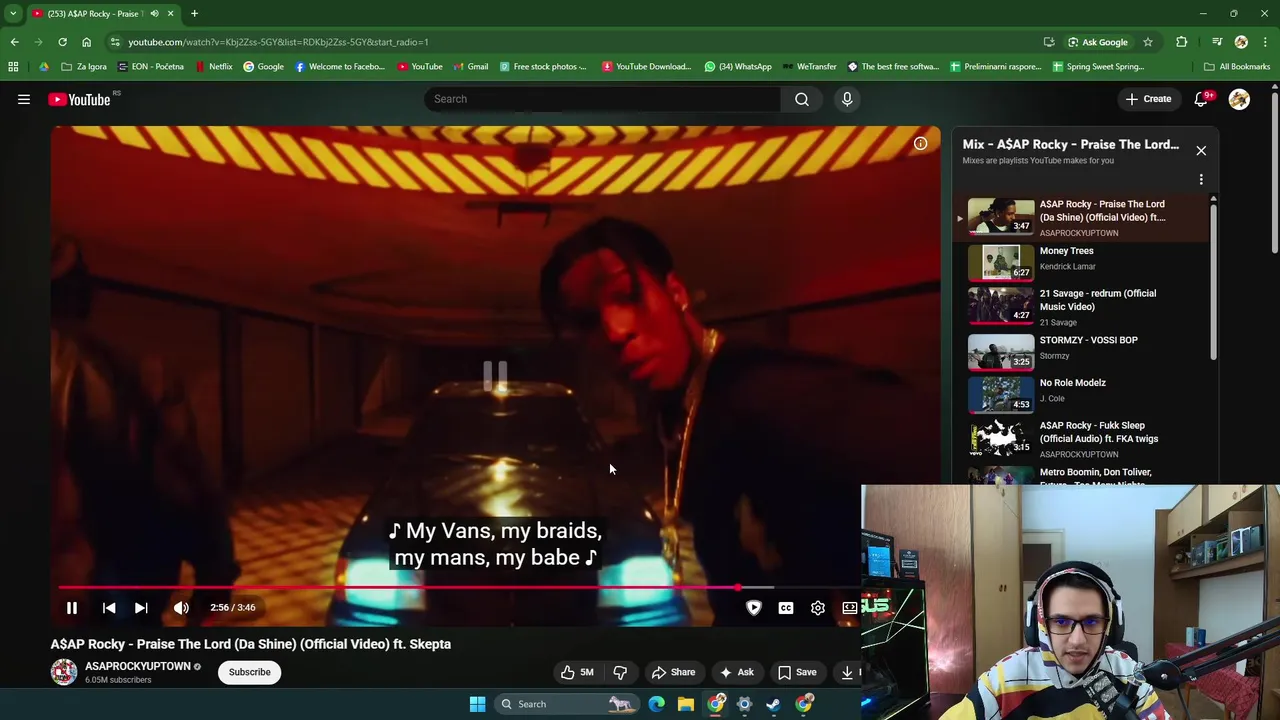Go back in Chrome browser

click(x=14, y=42)
